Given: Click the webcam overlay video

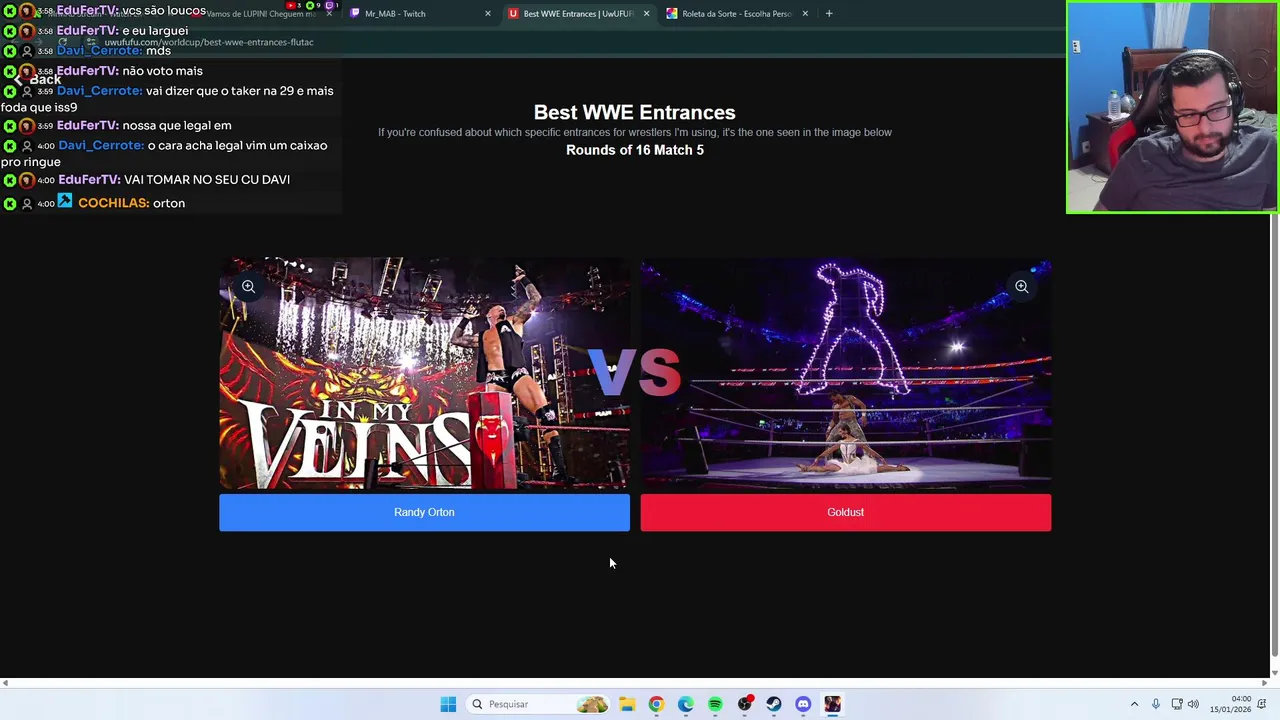Looking at the screenshot, I should tap(1172, 107).
